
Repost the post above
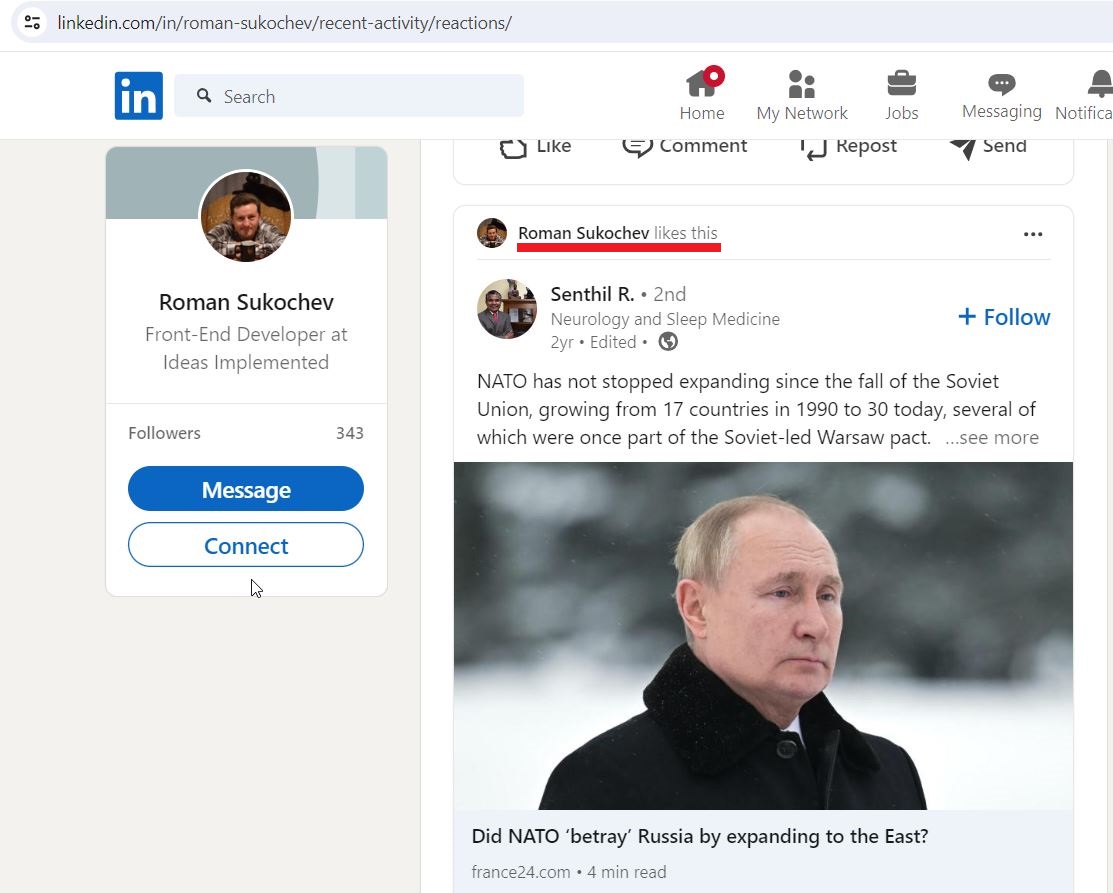[x=848, y=146]
